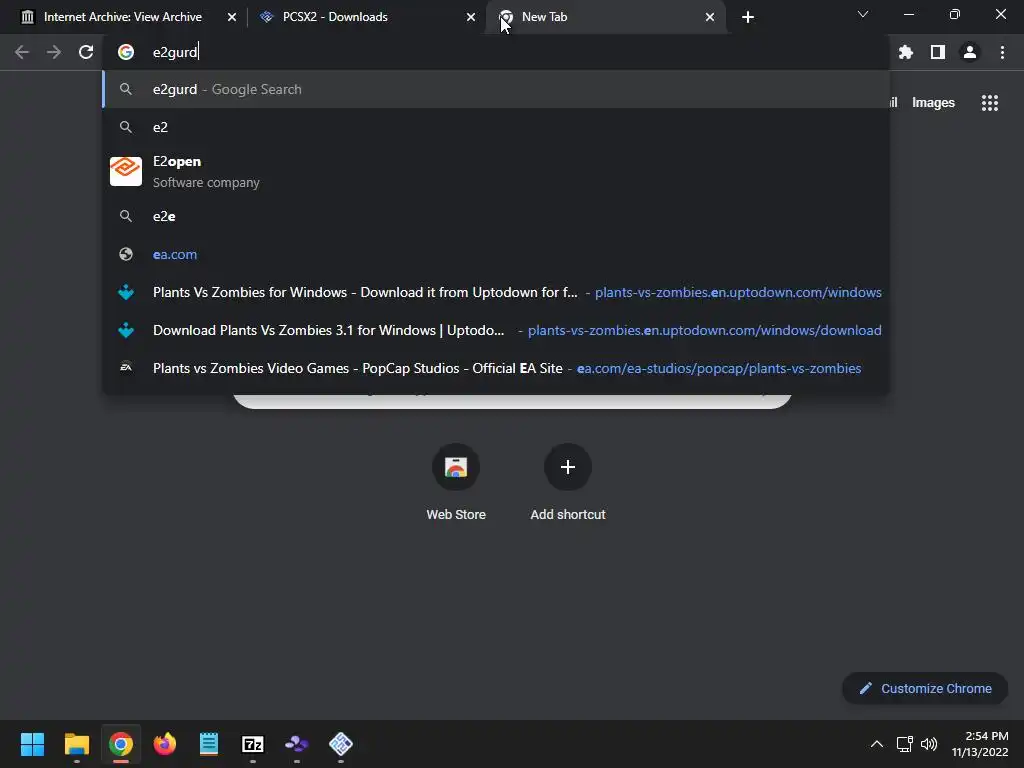Open the Extensions puzzle icon

tap(906, 52)
